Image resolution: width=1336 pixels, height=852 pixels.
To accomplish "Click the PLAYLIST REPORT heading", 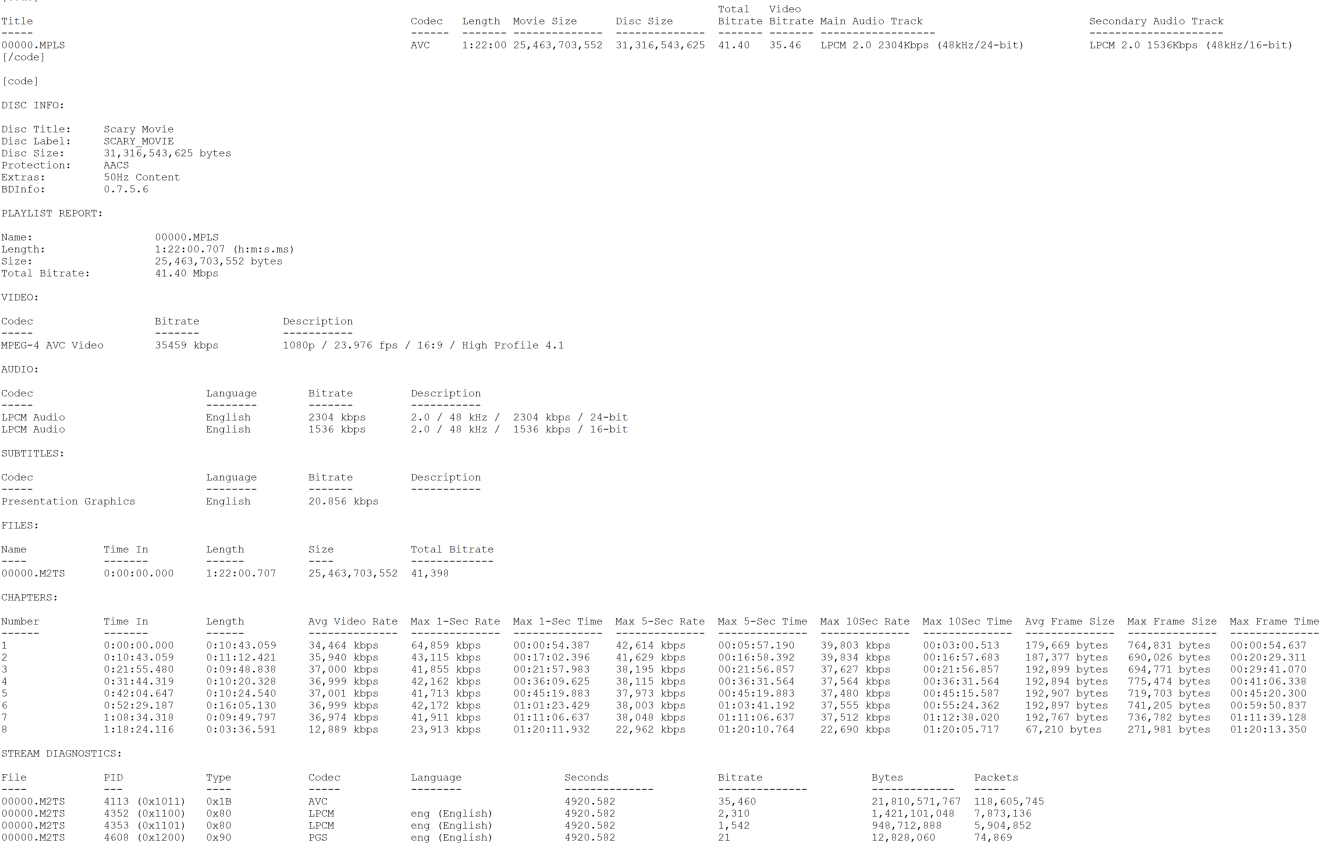I will tap(51, 213).
